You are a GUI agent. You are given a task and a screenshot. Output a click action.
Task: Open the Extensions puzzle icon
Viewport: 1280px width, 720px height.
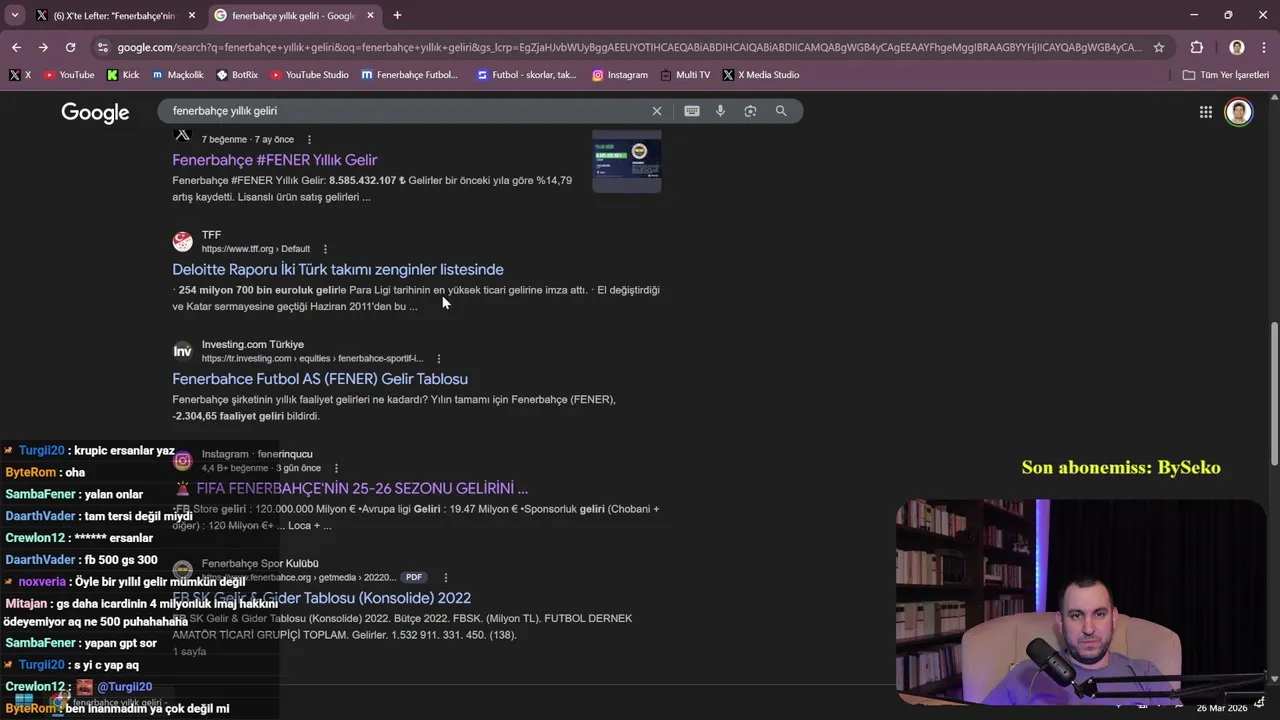1197,47
